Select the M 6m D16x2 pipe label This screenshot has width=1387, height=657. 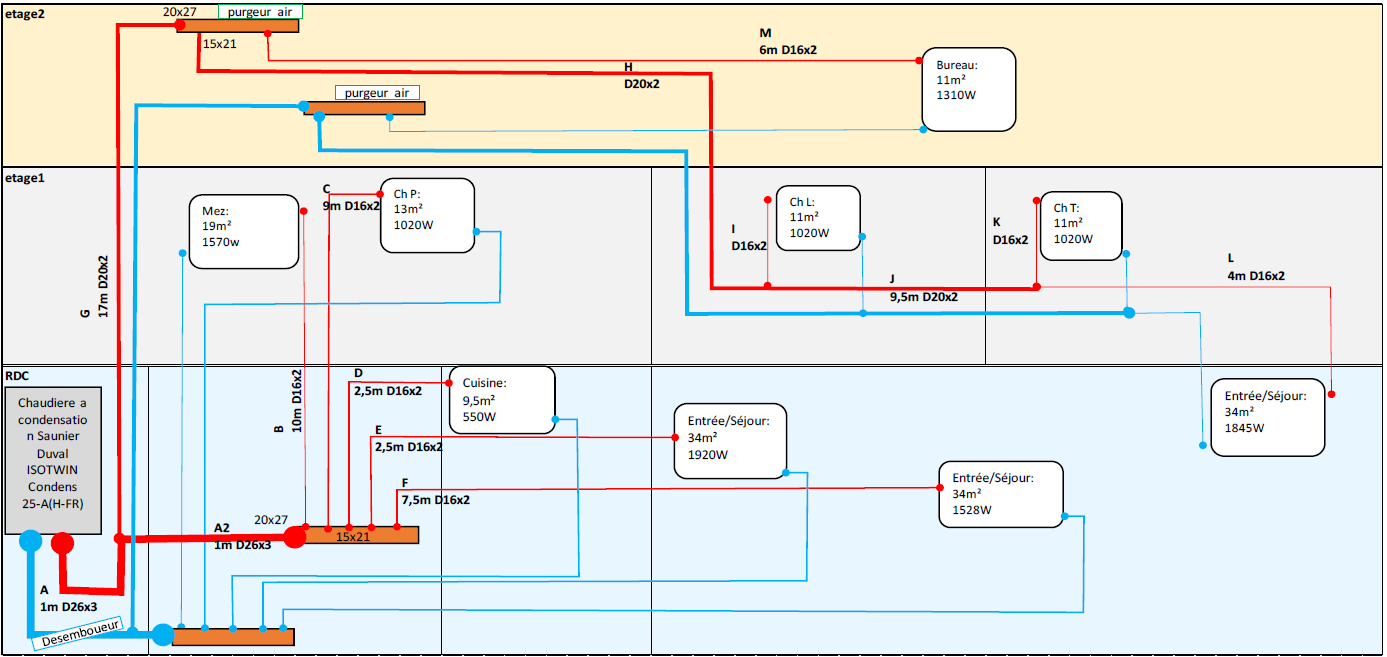(x=788, y=41)
